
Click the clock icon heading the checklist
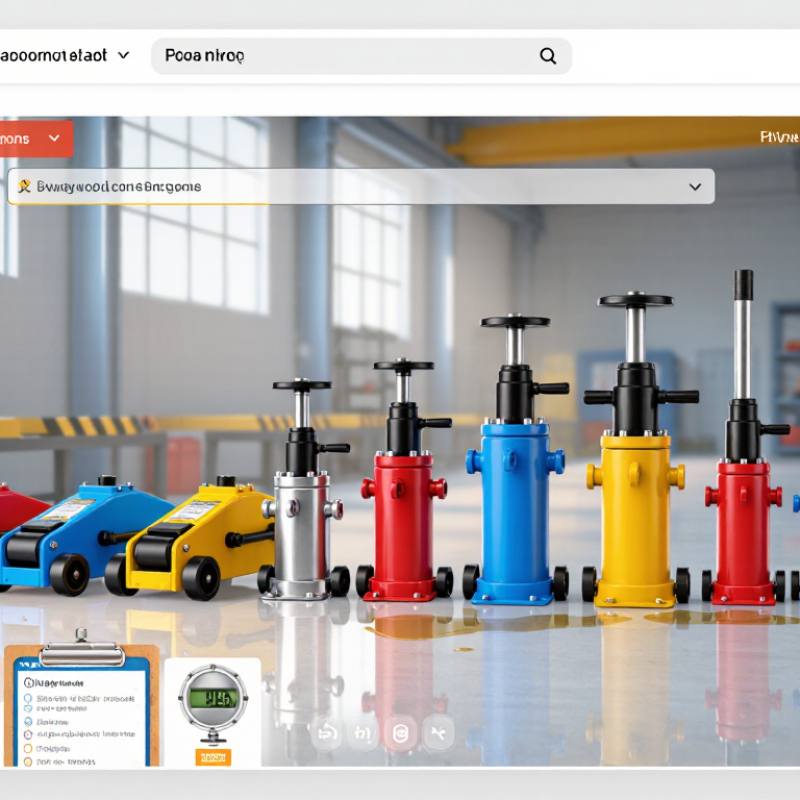[29, 683]
